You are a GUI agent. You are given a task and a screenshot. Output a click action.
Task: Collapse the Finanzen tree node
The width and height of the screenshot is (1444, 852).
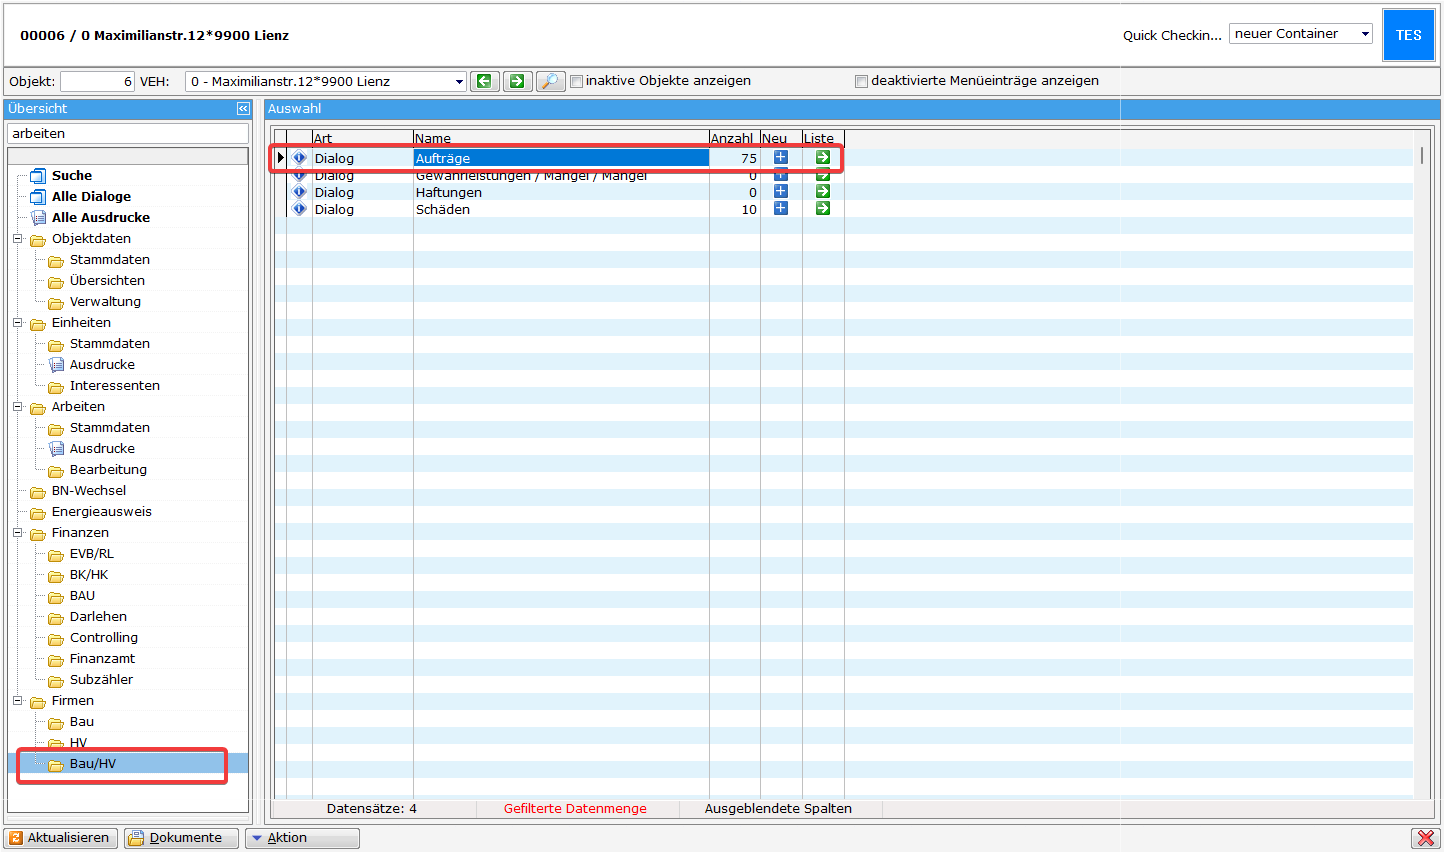(18, 533)
